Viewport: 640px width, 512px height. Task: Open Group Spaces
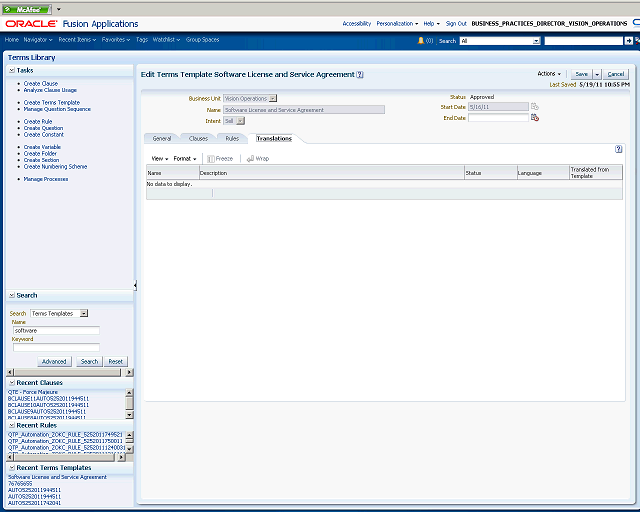coord(202,40)
